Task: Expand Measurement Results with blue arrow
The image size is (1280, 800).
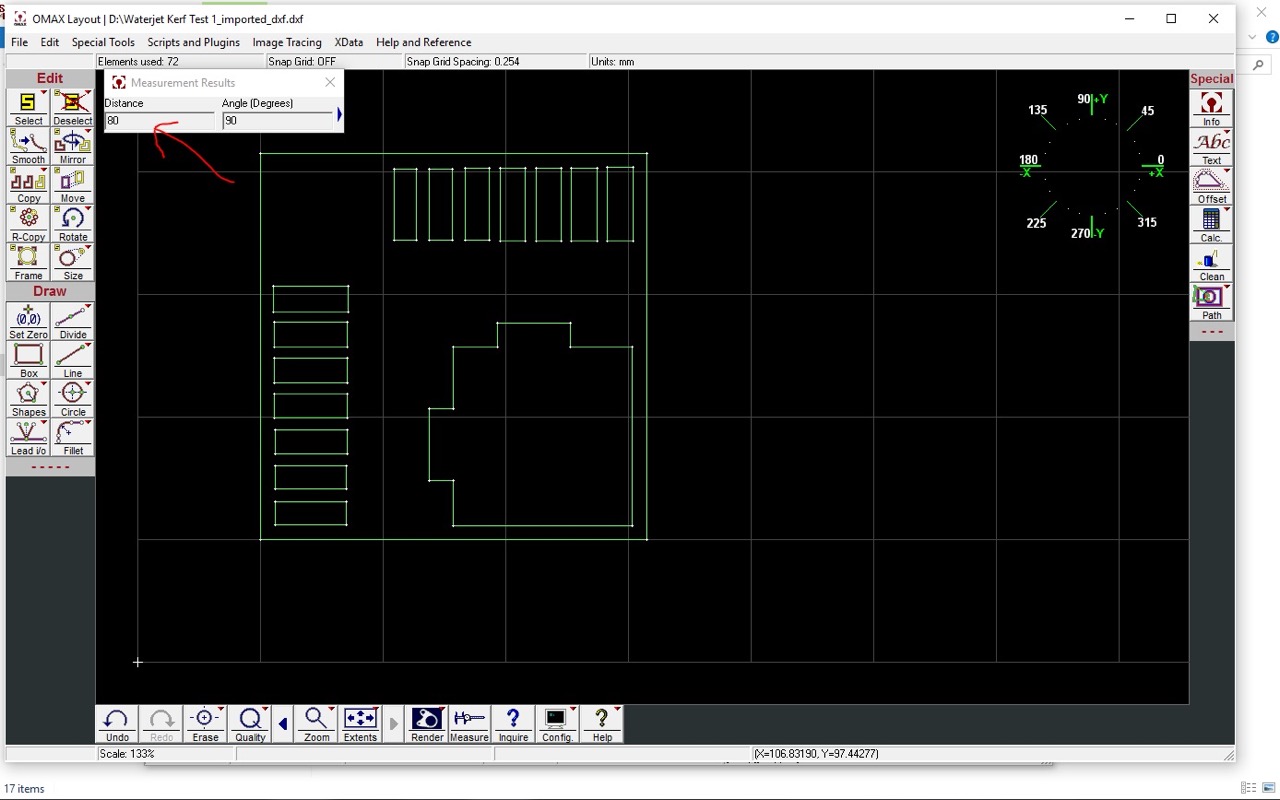Action: tap(339, 115)
